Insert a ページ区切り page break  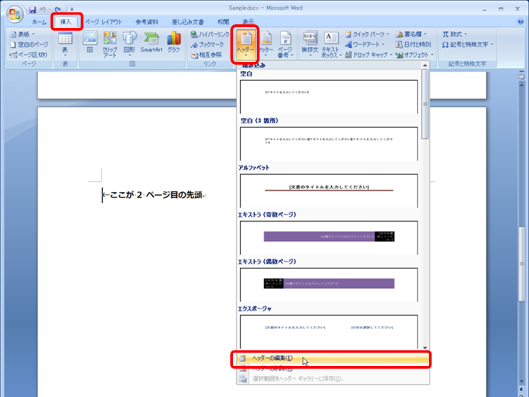pyautogui.click(x=28, y=55)
